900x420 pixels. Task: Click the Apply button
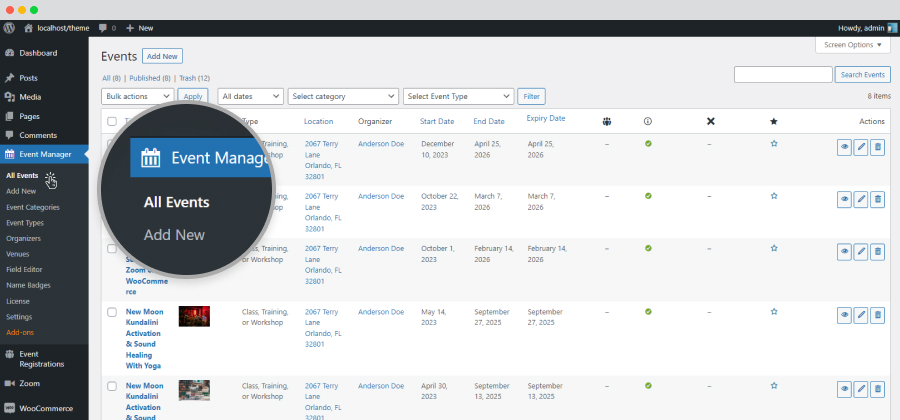click(193, 96)
